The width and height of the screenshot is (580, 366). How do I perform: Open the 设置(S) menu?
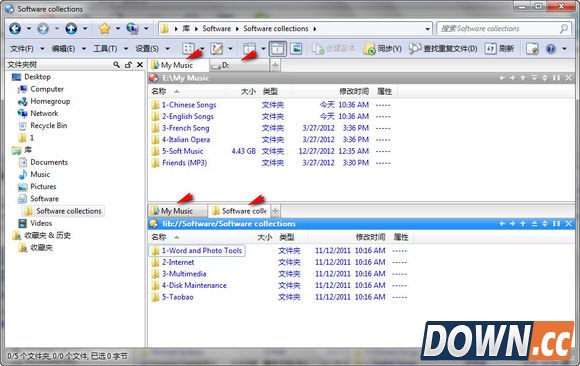147,48
